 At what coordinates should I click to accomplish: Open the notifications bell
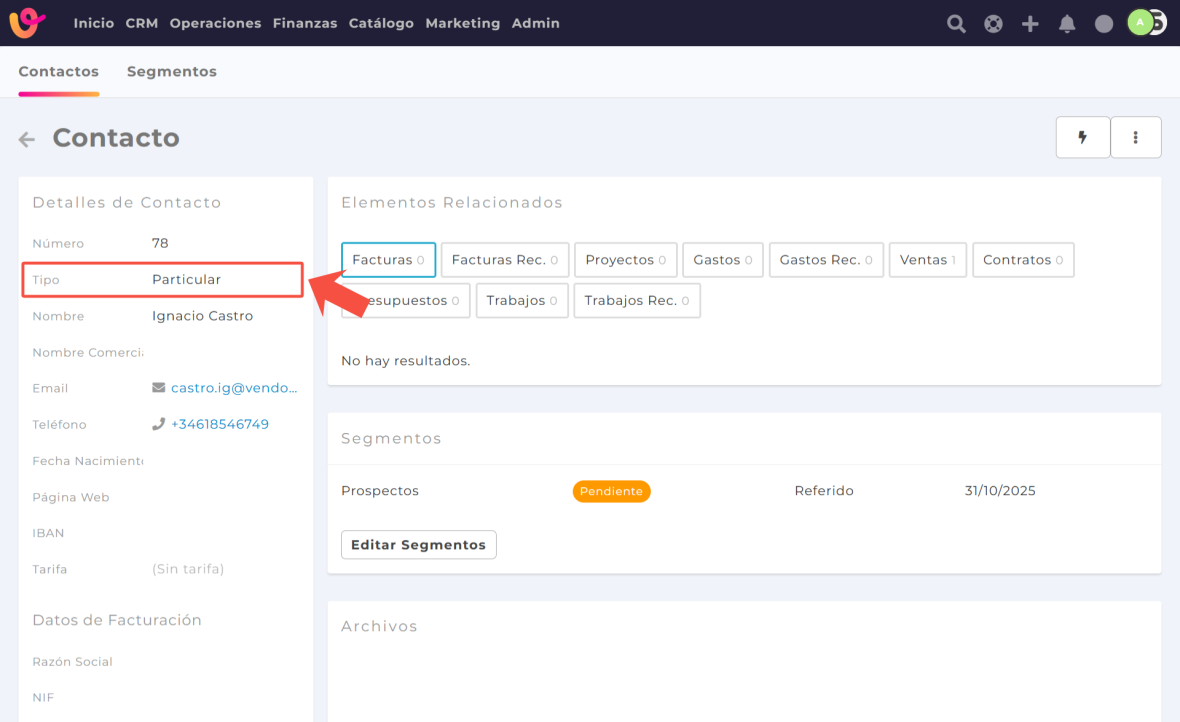click(x=1067, y=24)
